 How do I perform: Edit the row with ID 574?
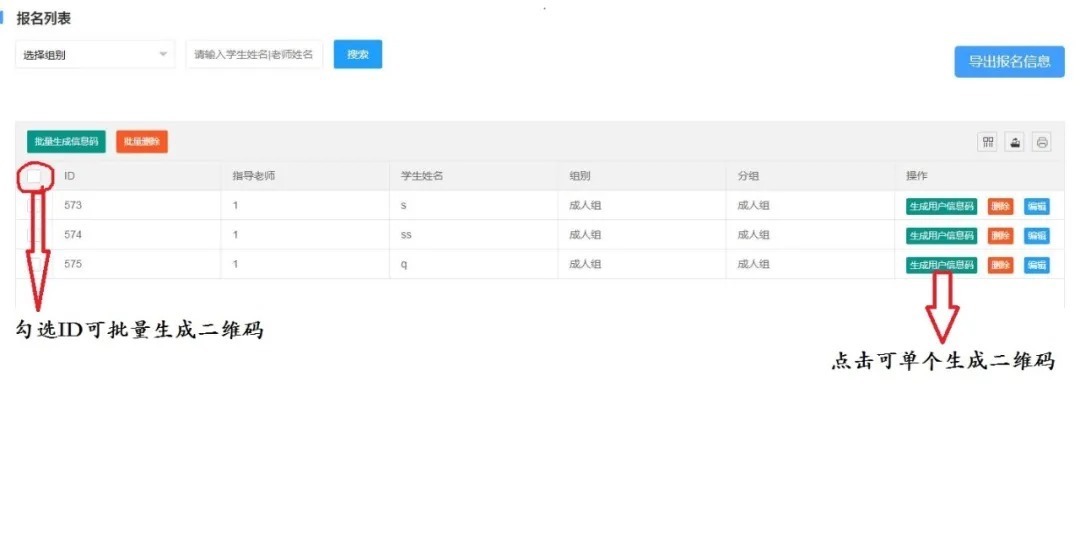coord(1037,236)
